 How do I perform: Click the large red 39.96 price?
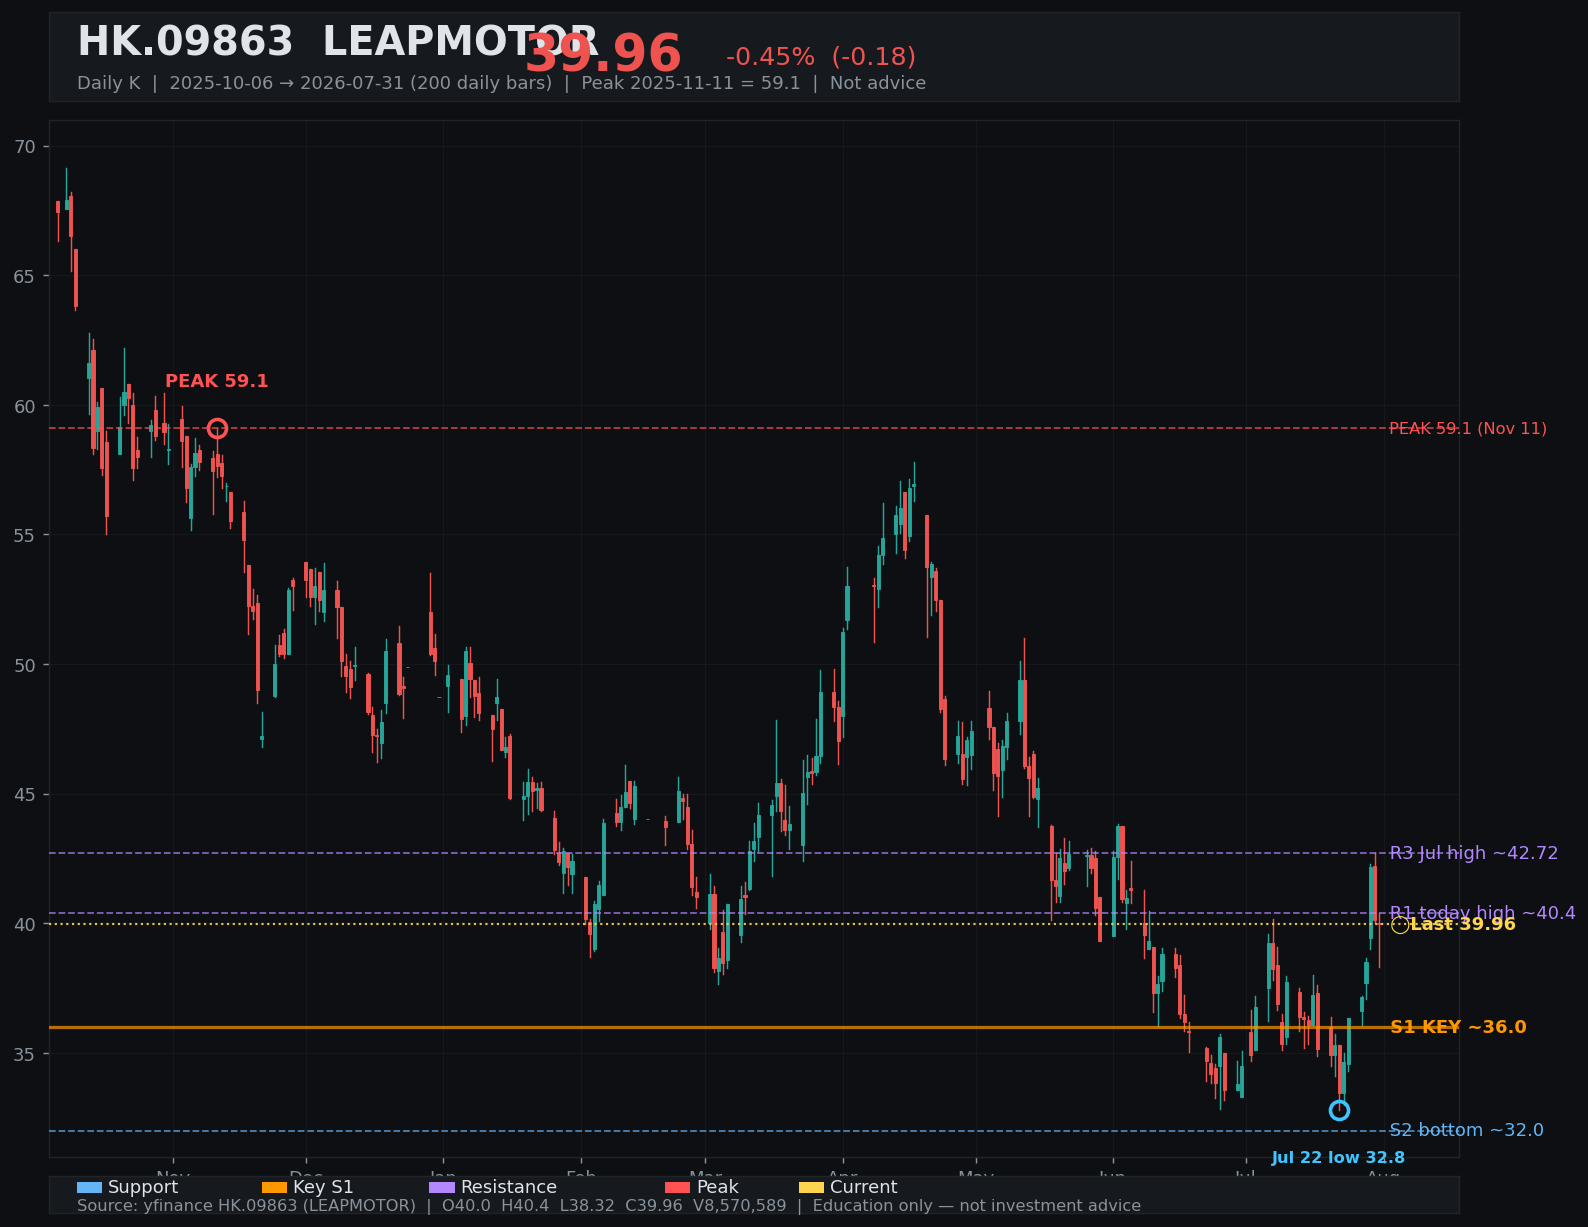603,55
